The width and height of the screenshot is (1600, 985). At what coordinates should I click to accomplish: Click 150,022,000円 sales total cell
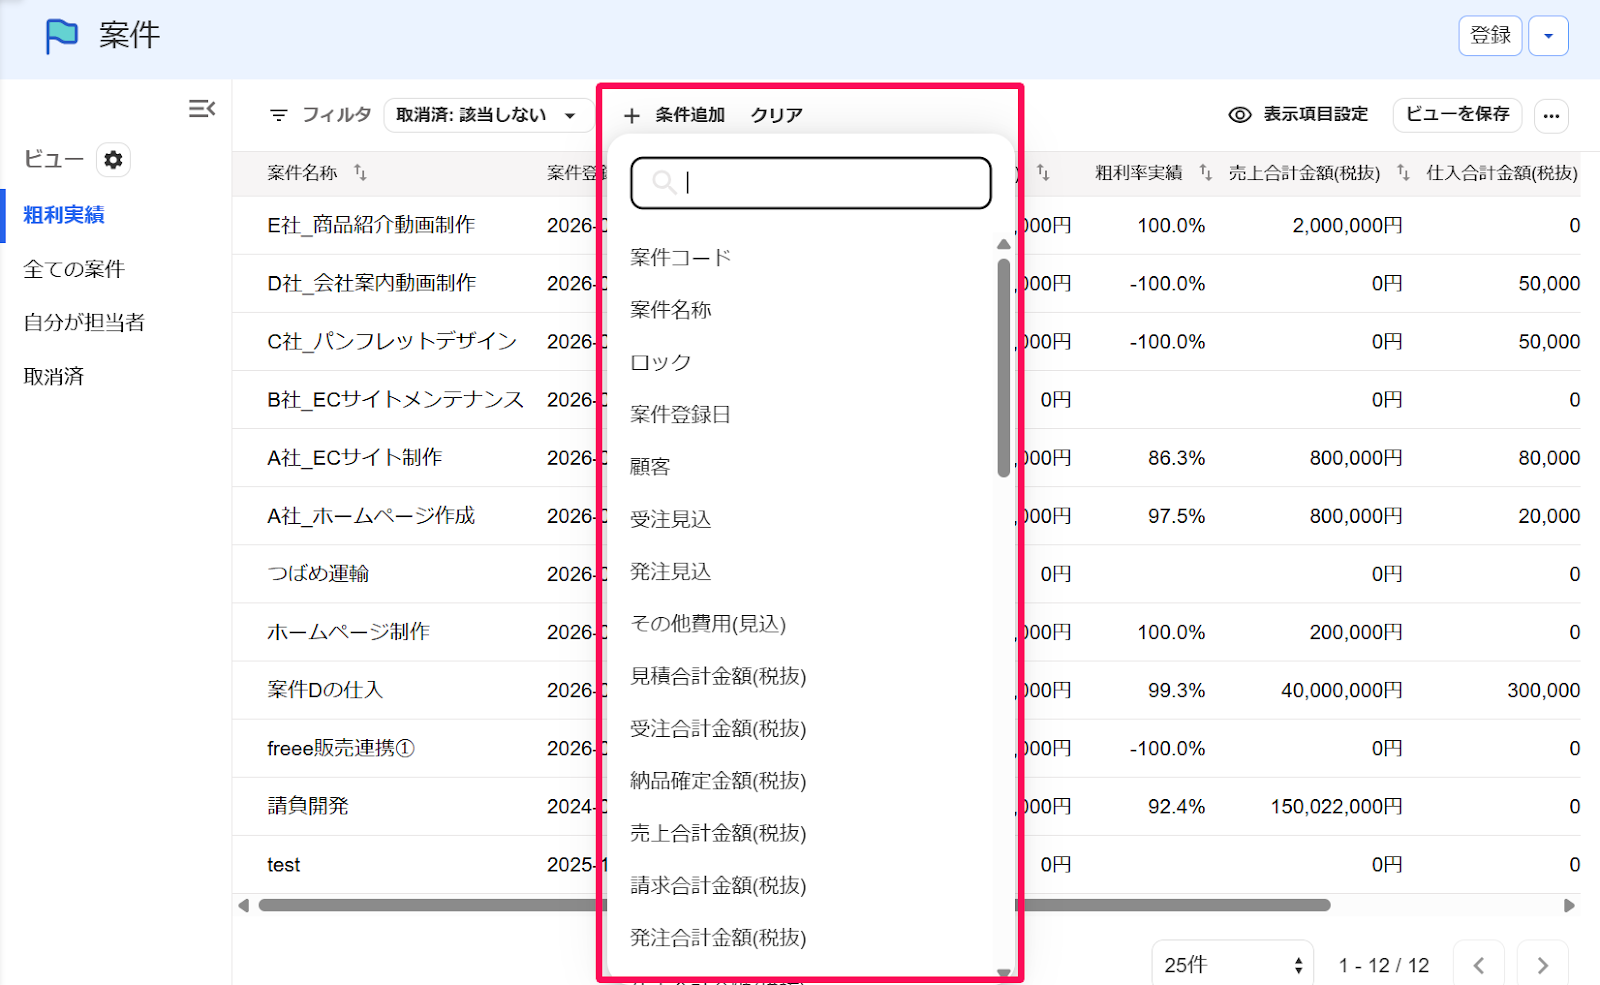pos(1336,807)
